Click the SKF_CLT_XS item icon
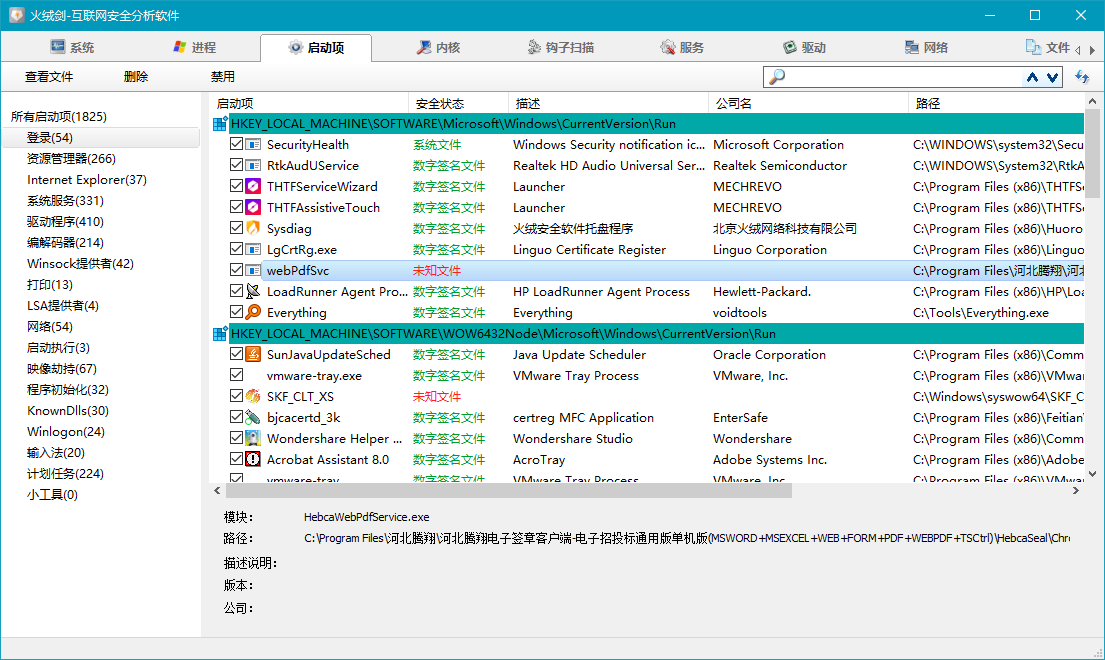 pos(253,396)
